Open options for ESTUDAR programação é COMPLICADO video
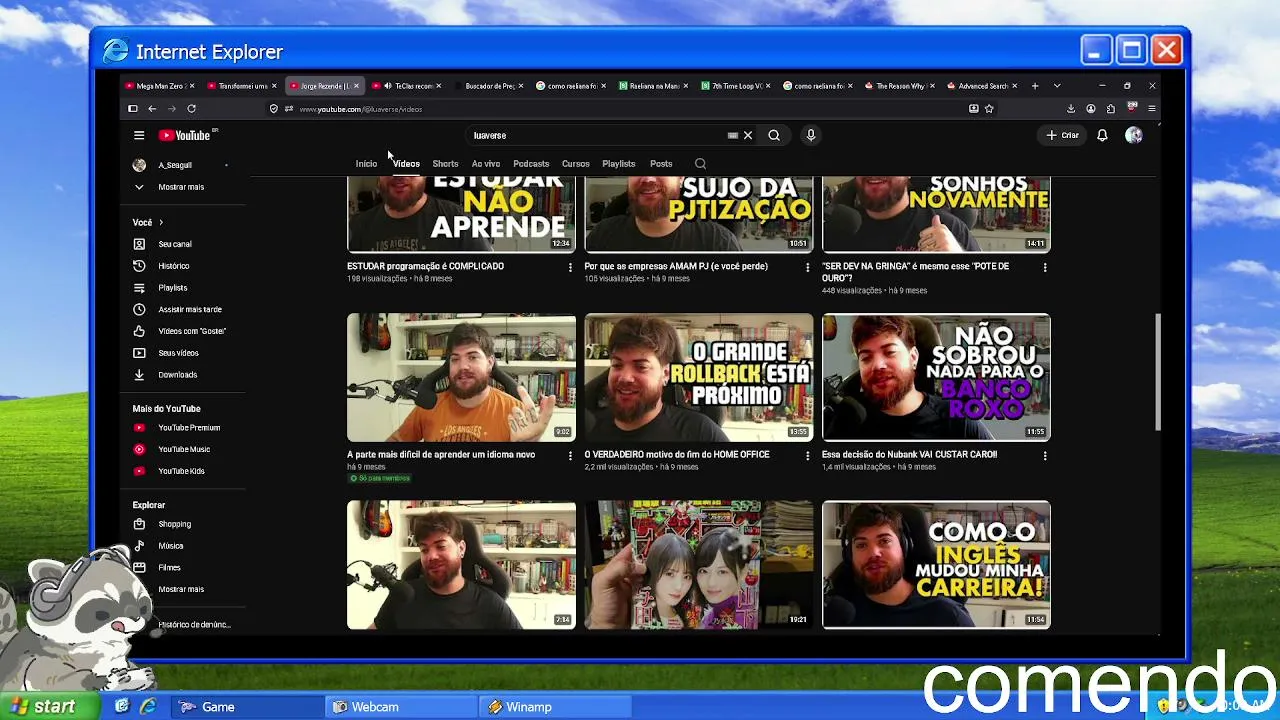The image size is (1280, 720). [570, 267]
